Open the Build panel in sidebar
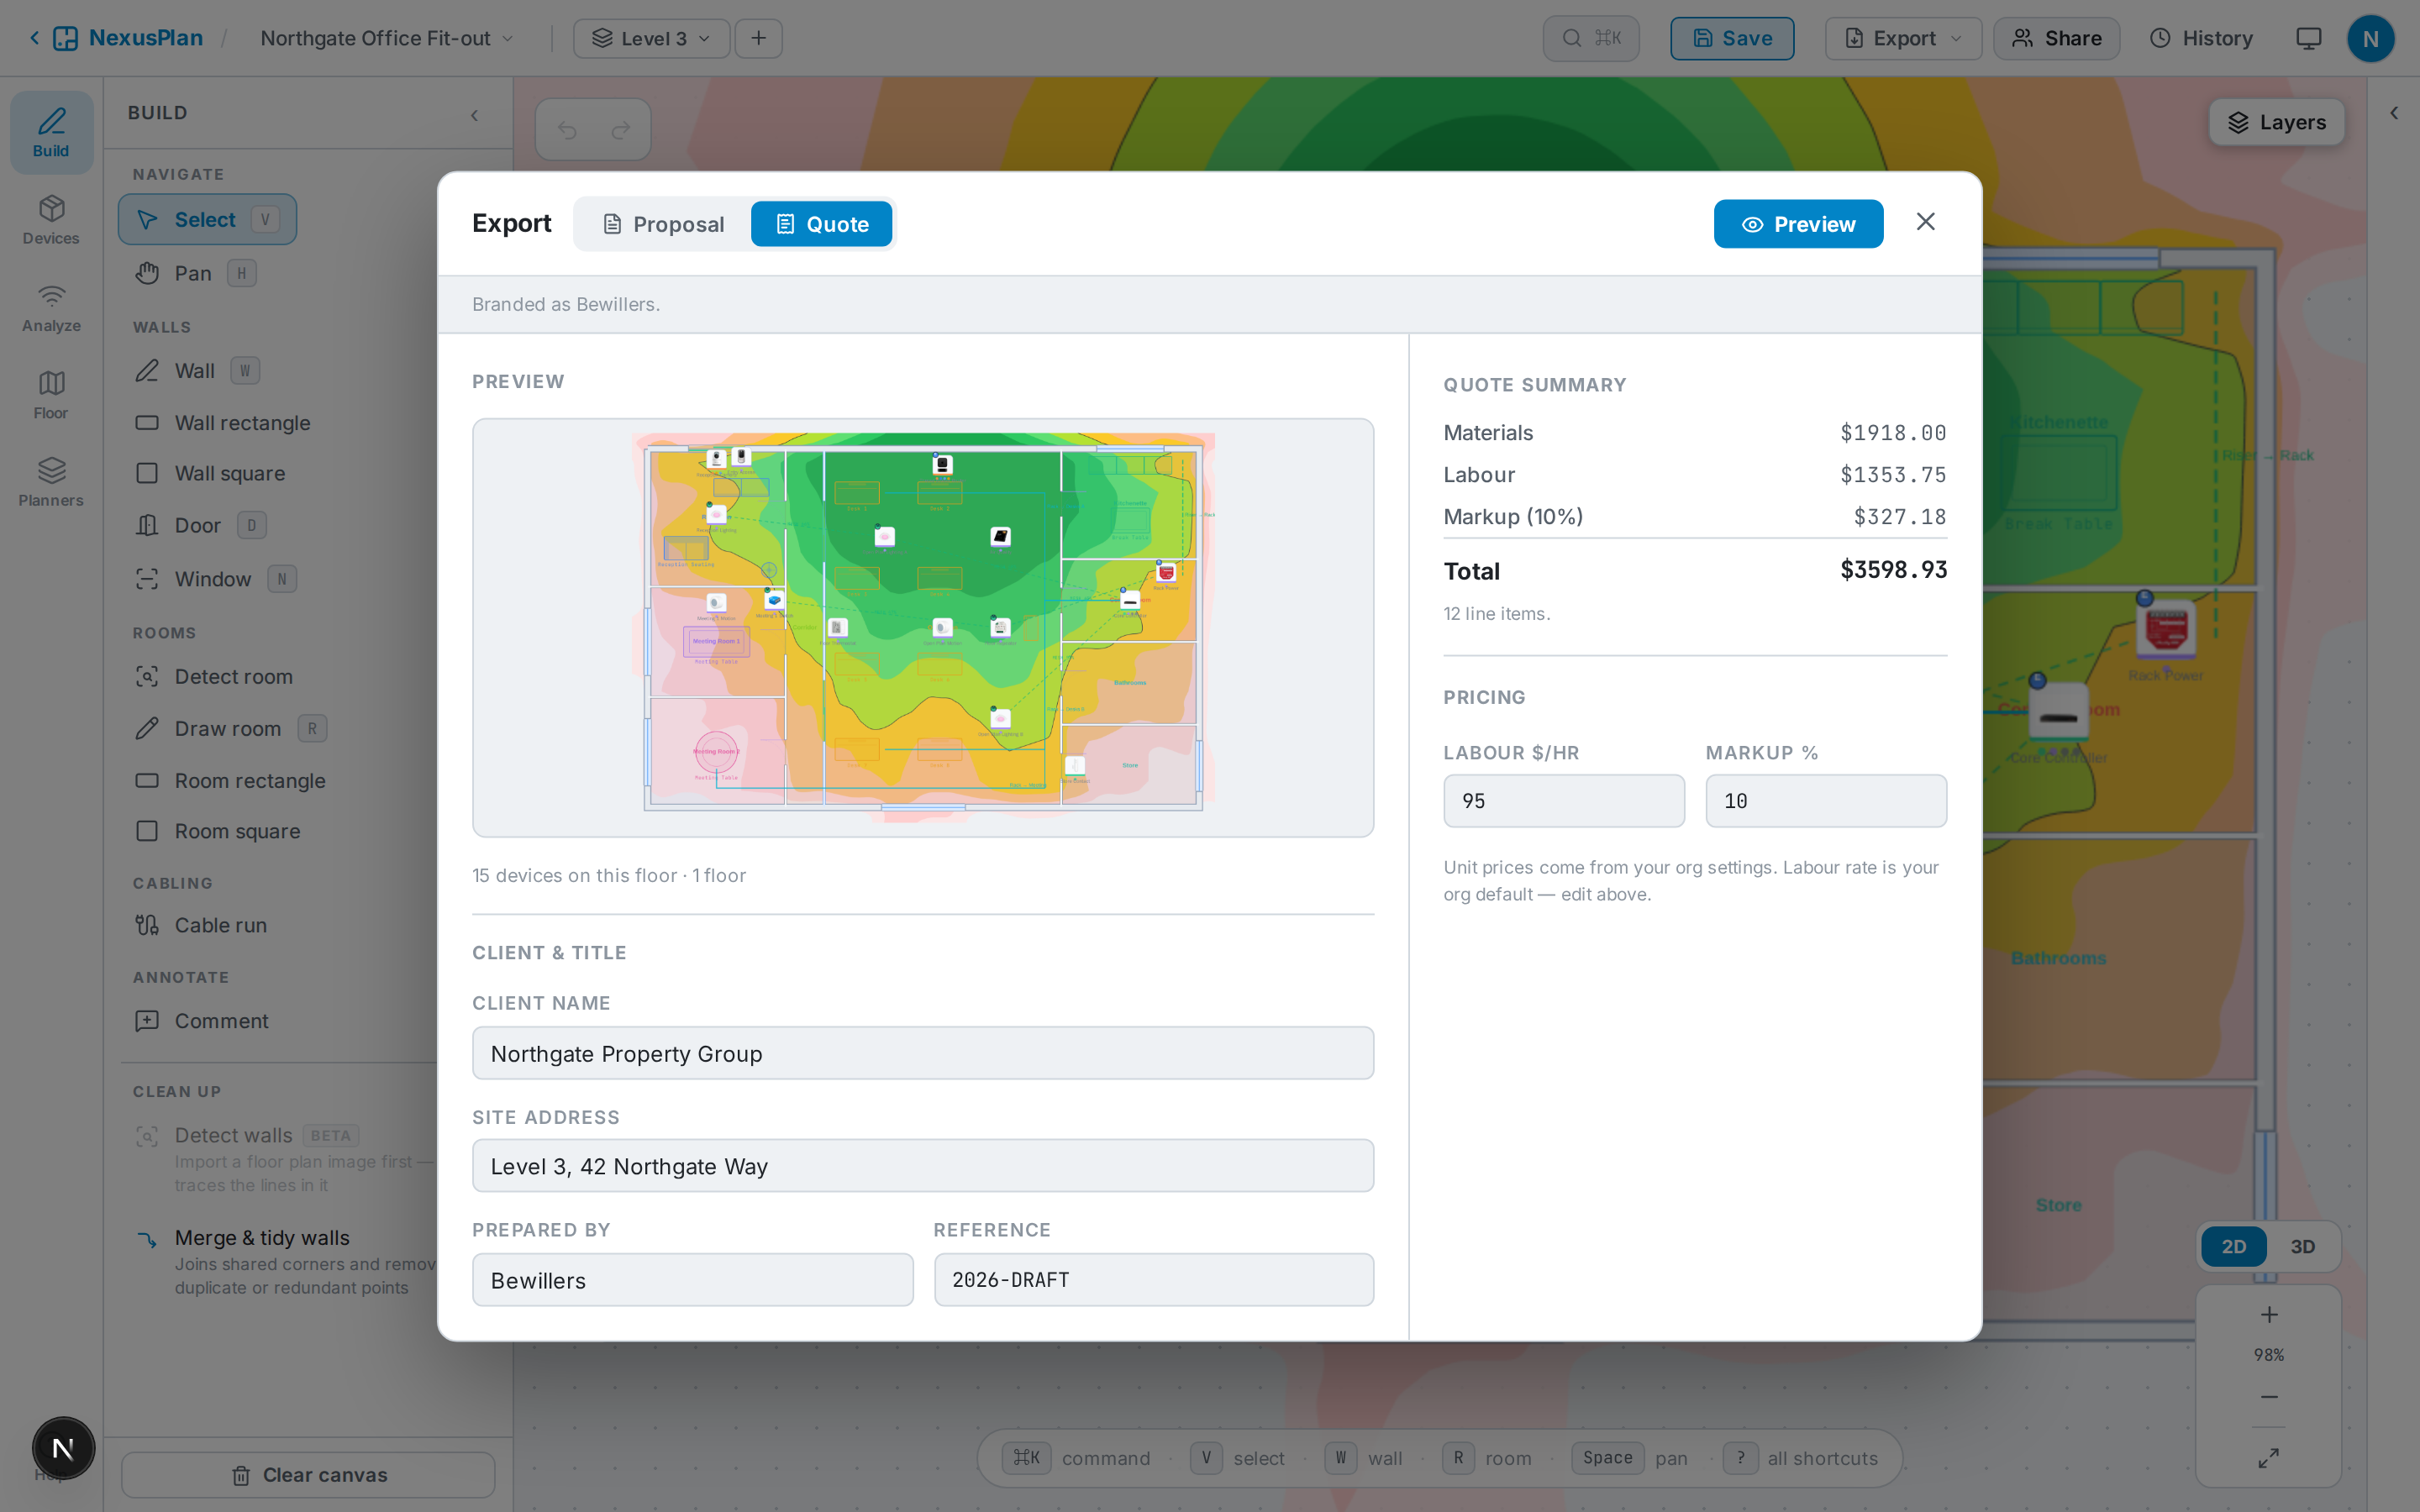Screen dimensions: 2420x1512 click(51, 132)
